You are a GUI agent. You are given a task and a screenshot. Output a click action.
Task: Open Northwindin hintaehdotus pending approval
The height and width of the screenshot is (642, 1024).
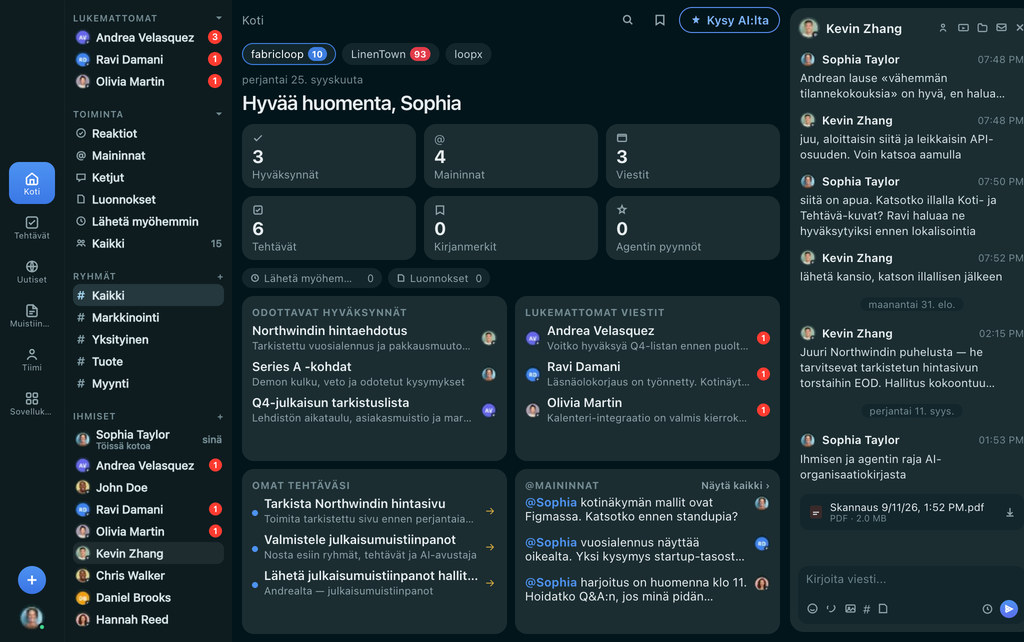374,338
